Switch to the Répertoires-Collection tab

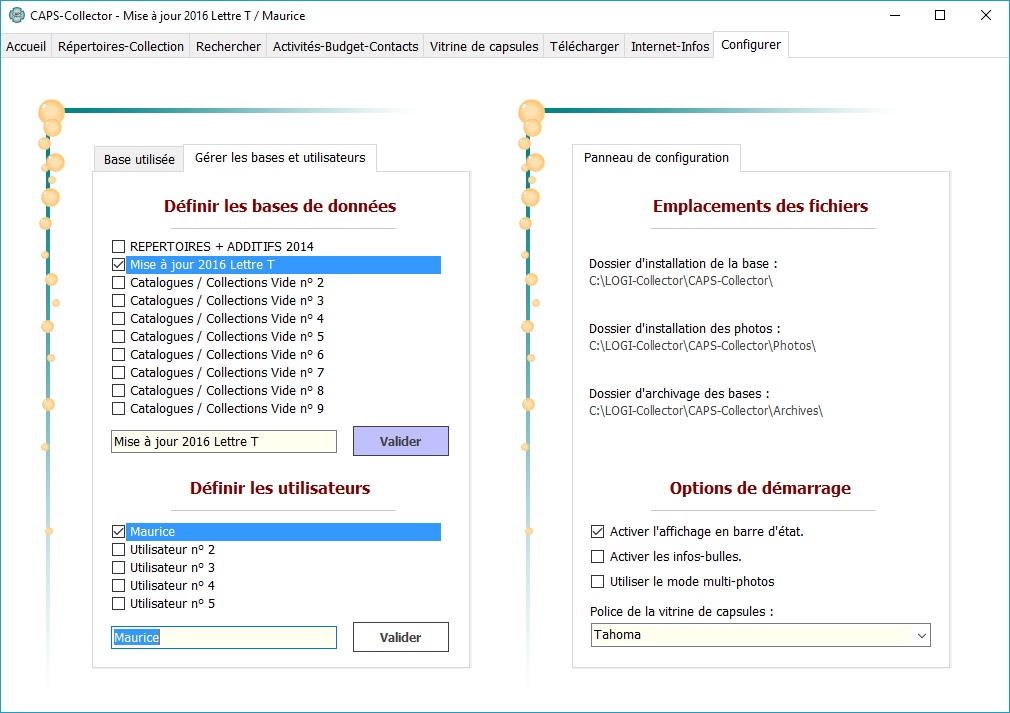121,46
